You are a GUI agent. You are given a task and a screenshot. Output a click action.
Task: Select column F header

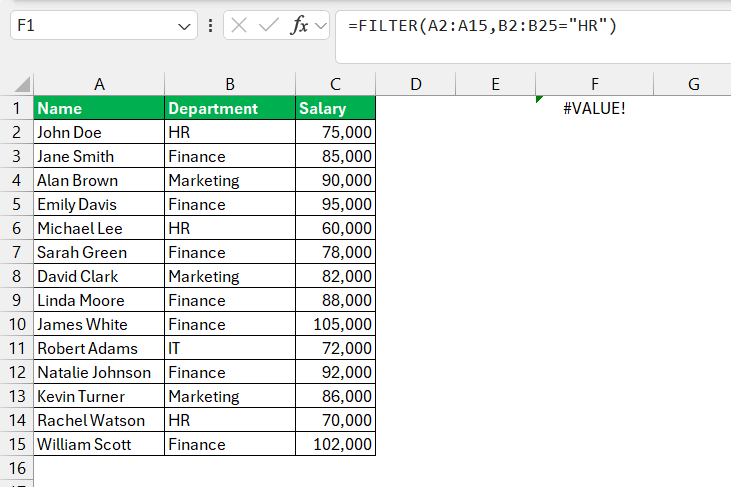594,84
